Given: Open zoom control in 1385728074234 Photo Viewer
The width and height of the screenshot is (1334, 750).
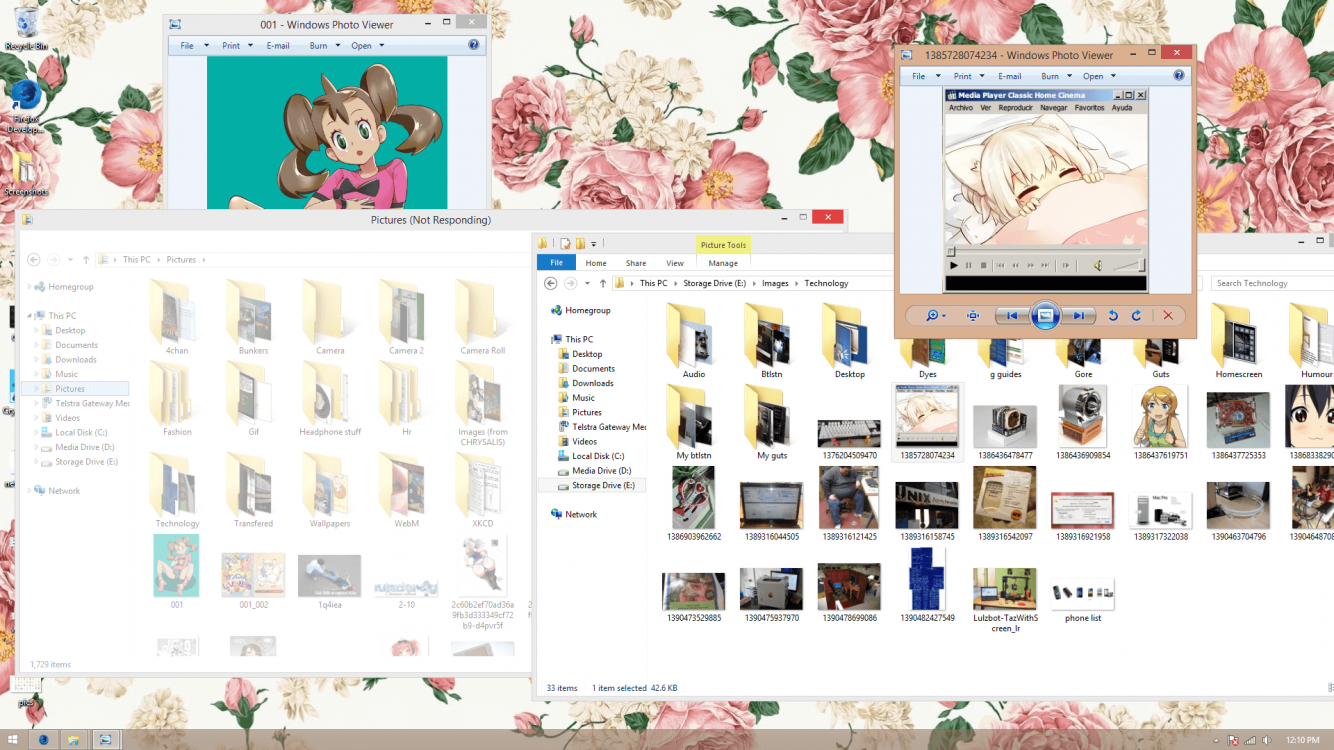Looking at the screenshot, I should click(x=935, y=315).
